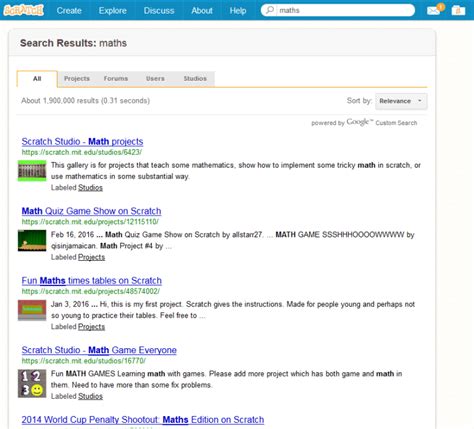
Task: Click the Math projects studio thumbnail
Action: pyautogui.click(x=32, y=171)
